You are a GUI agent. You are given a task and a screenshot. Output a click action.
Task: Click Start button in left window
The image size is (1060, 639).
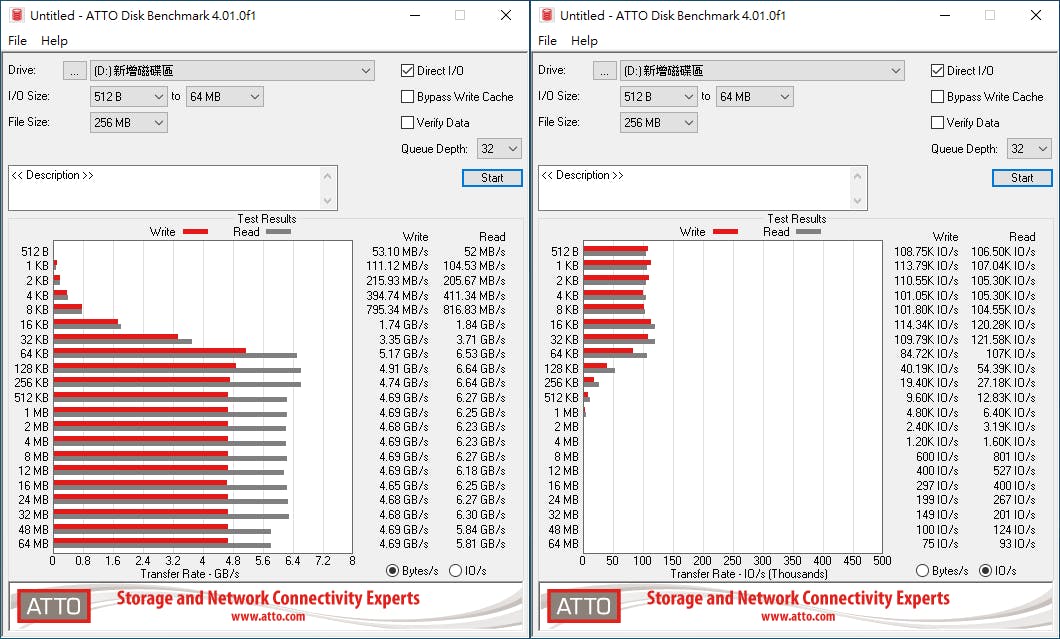point(492,178)
